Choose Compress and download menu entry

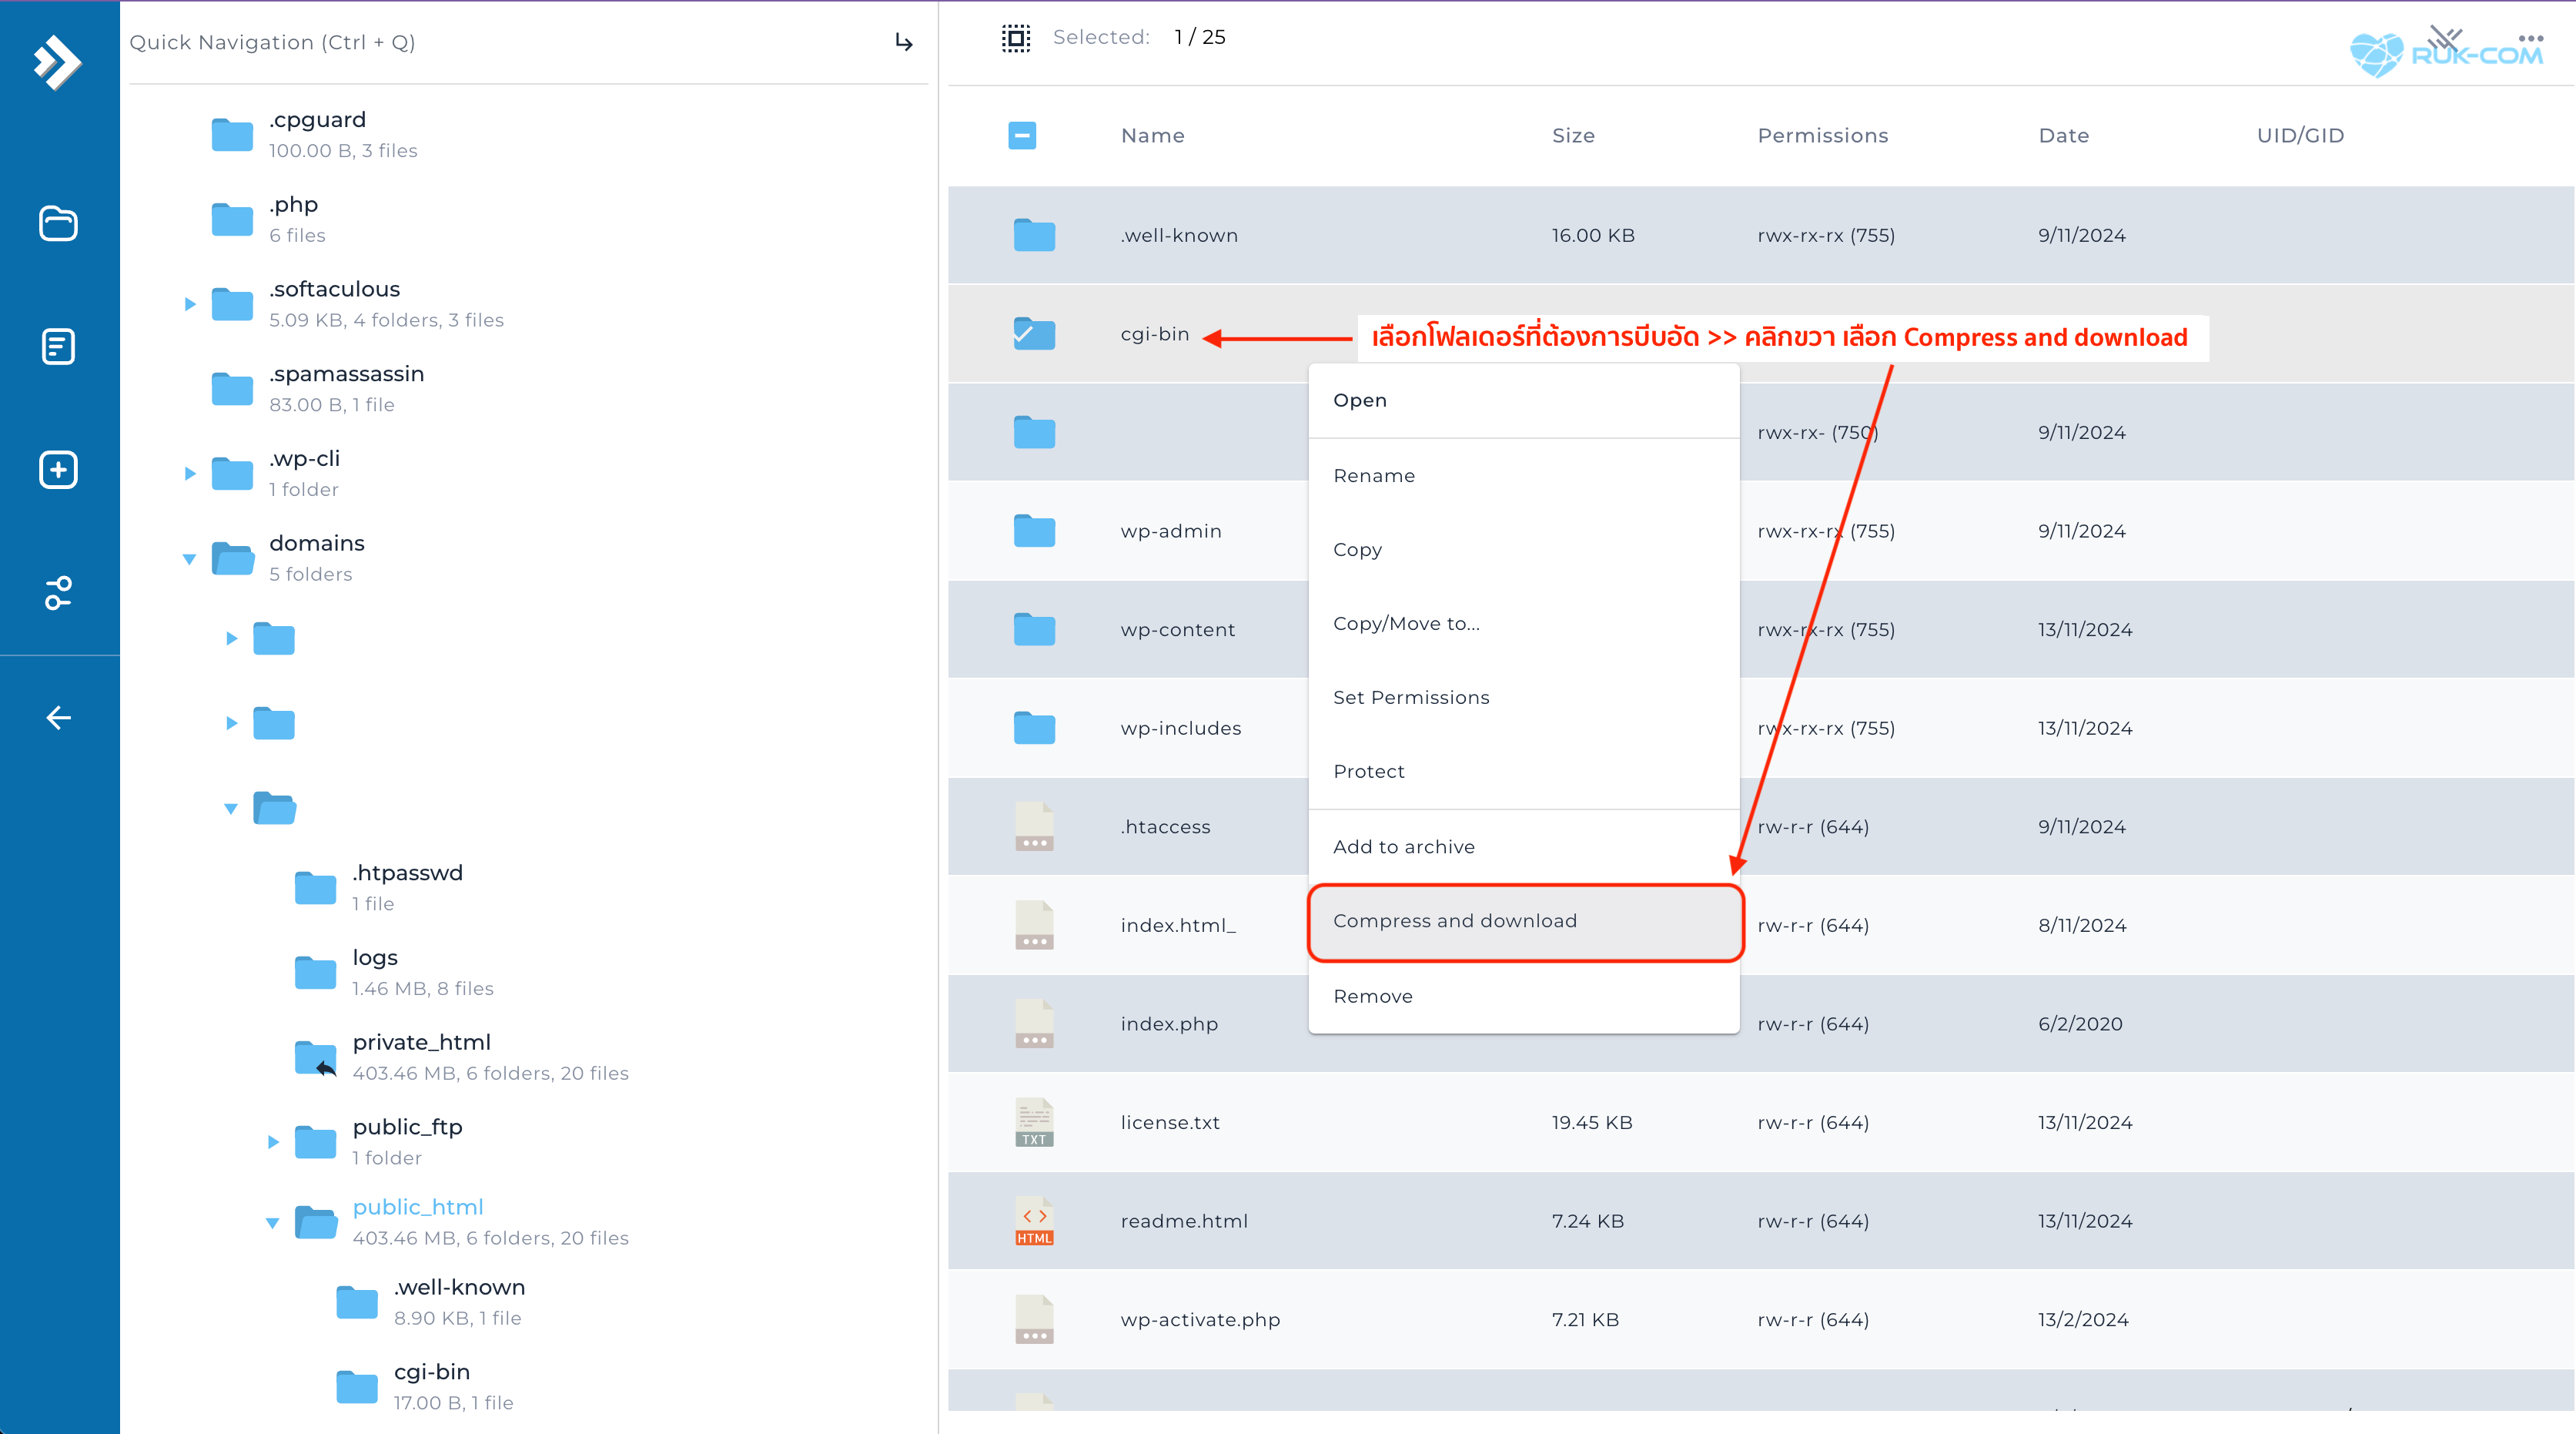[1524, 921]
